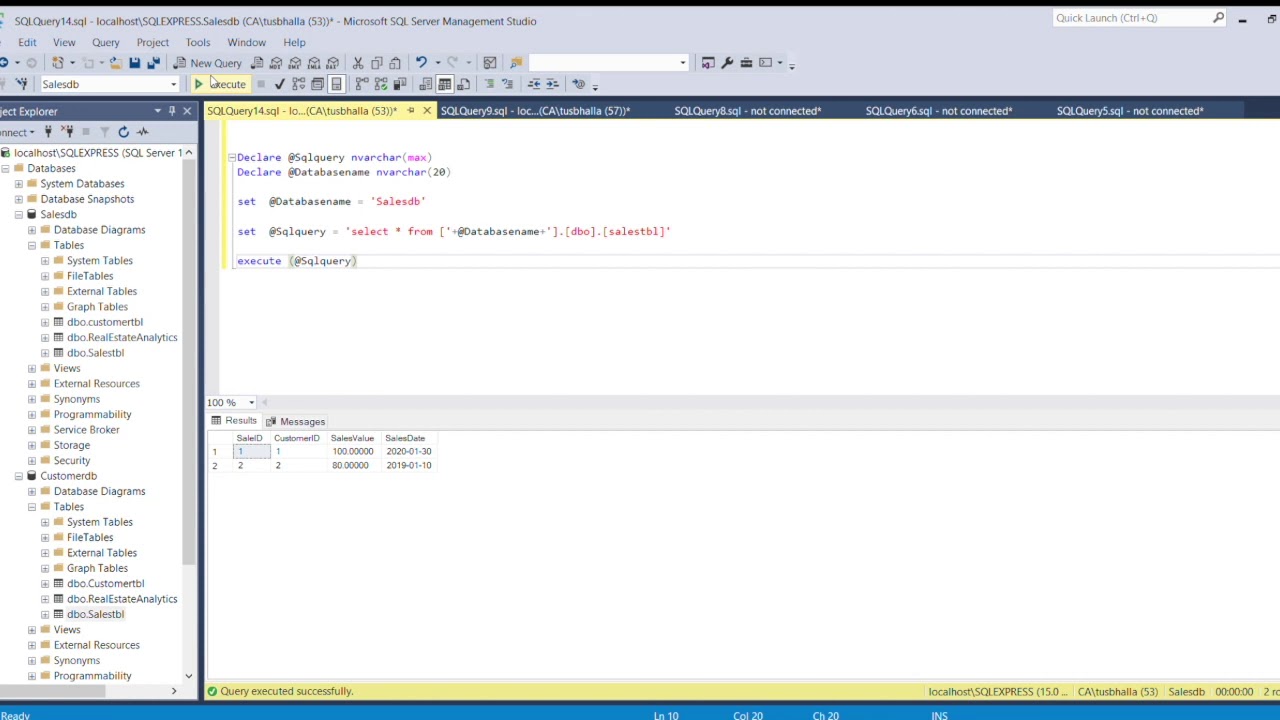Toggle Include Client Statistics
The height and width of the screenshot is (720, 1280).
click(x=400, y=84)
